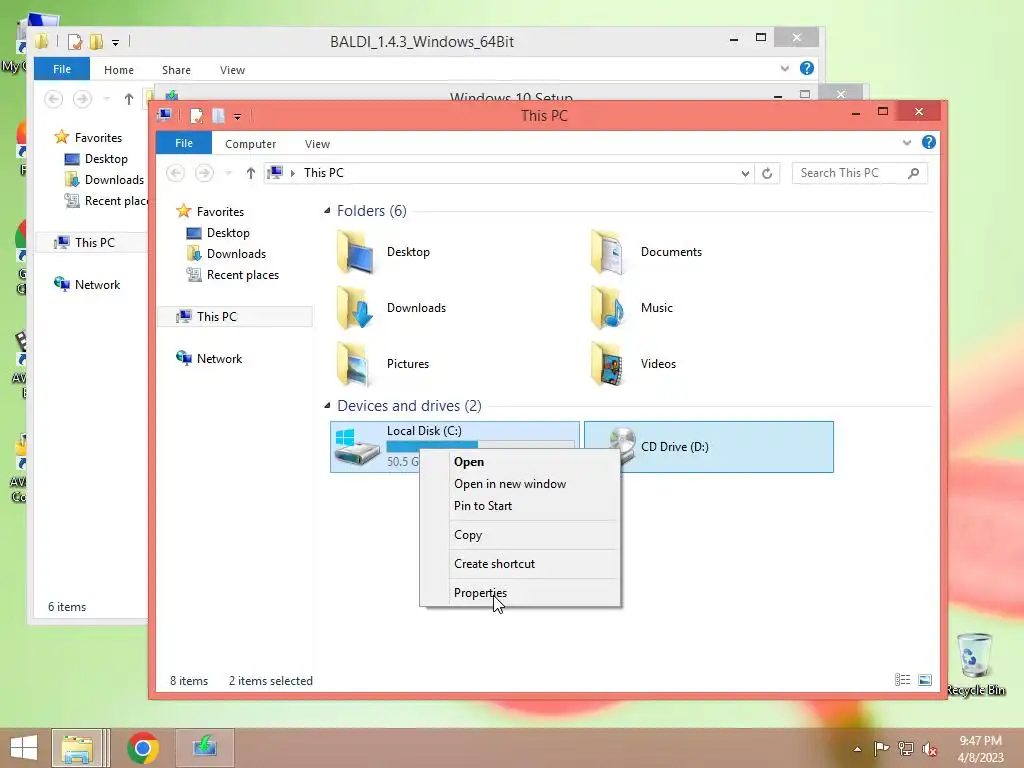
Task: Click taskbar clock showing 9:47 PM
Action: (980, 741)
